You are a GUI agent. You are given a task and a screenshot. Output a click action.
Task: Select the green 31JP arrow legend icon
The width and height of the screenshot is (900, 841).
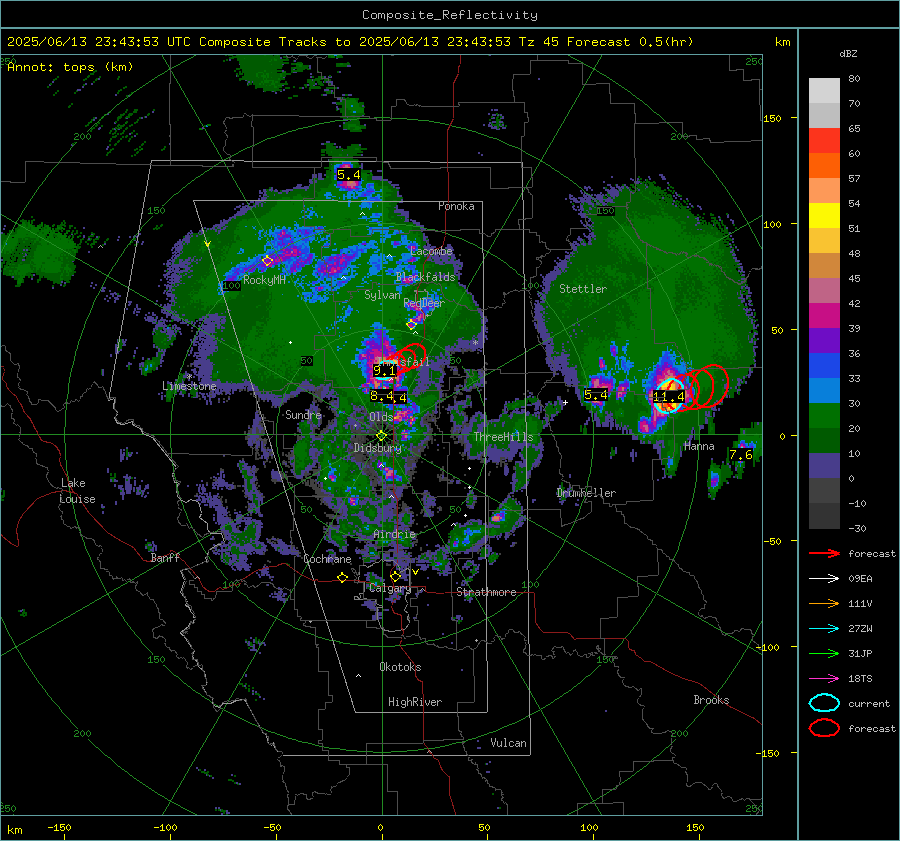point(824,653)
